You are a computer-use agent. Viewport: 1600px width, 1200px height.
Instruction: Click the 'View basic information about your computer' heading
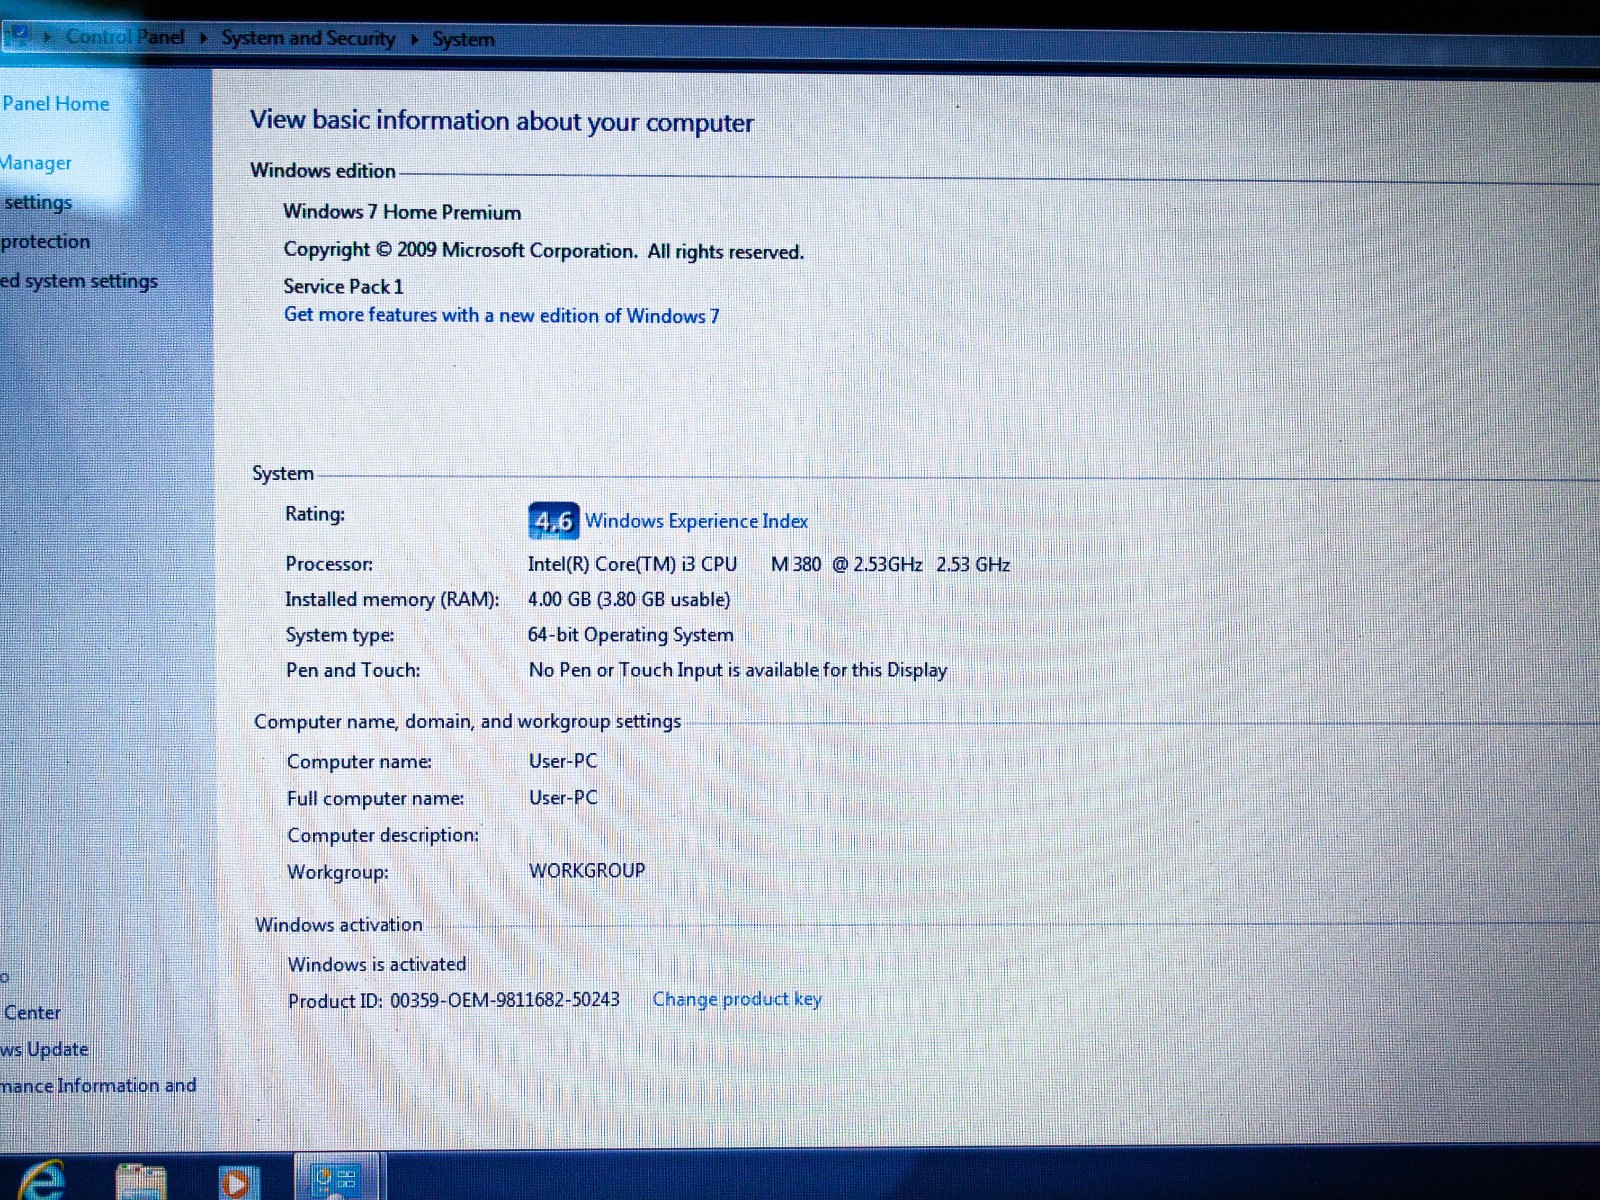[x=502, y=121]
